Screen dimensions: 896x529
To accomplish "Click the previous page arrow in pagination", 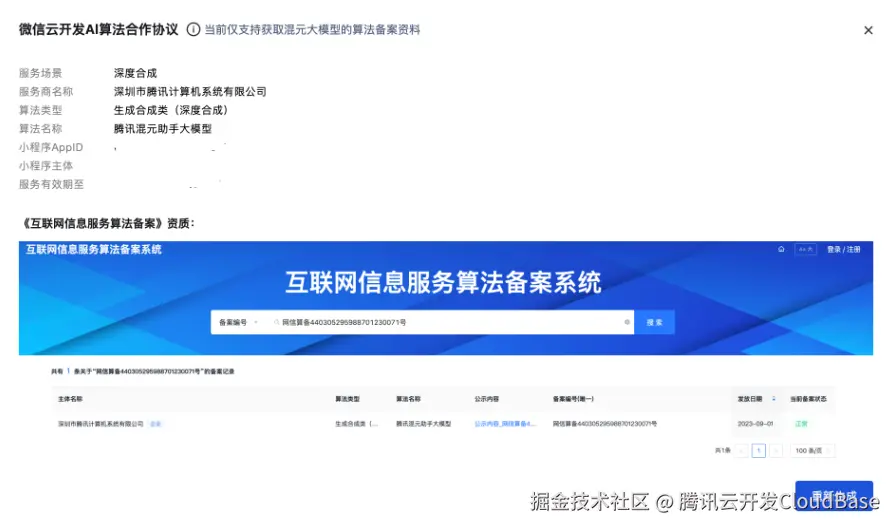I will click(742, 451).
